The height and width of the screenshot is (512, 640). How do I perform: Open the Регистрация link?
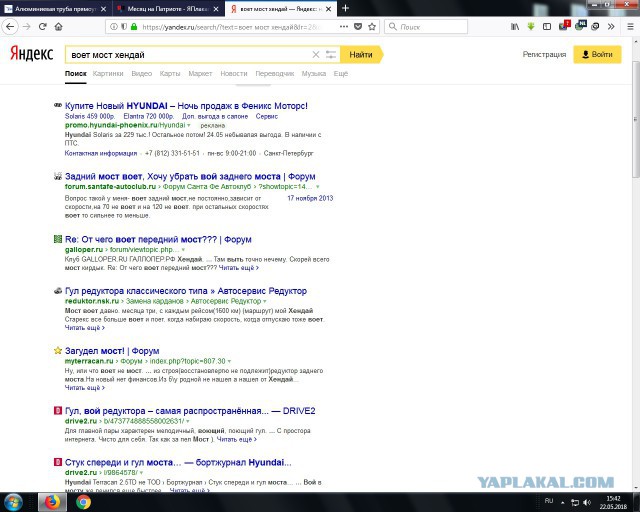pyautogui.click(x=544, y=54)
